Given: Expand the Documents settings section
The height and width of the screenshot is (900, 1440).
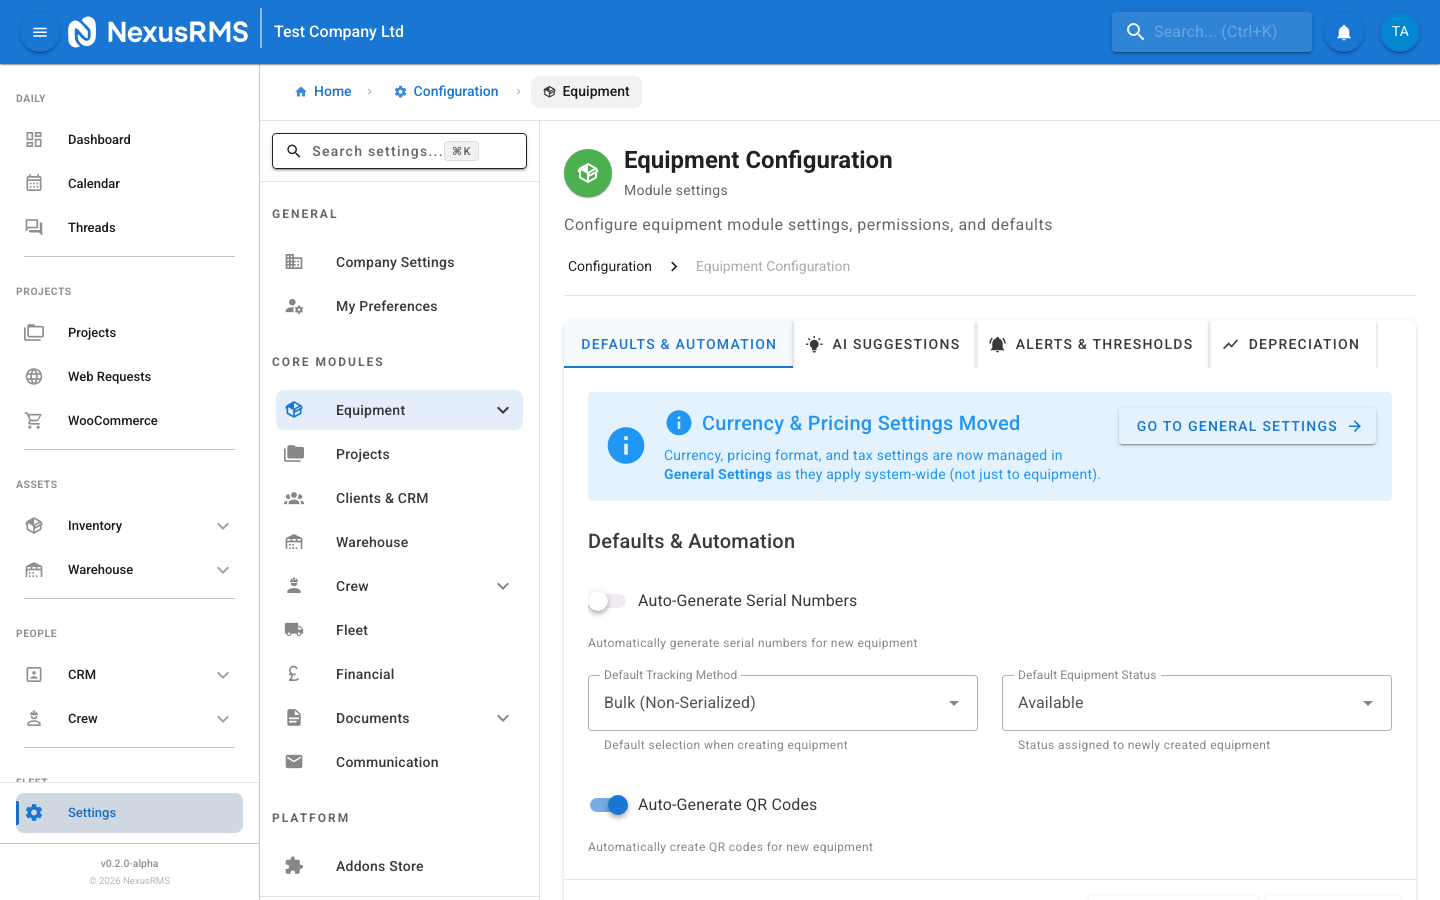Looking at the screenshot, I should pyautogui.click(x=503, y=718).
